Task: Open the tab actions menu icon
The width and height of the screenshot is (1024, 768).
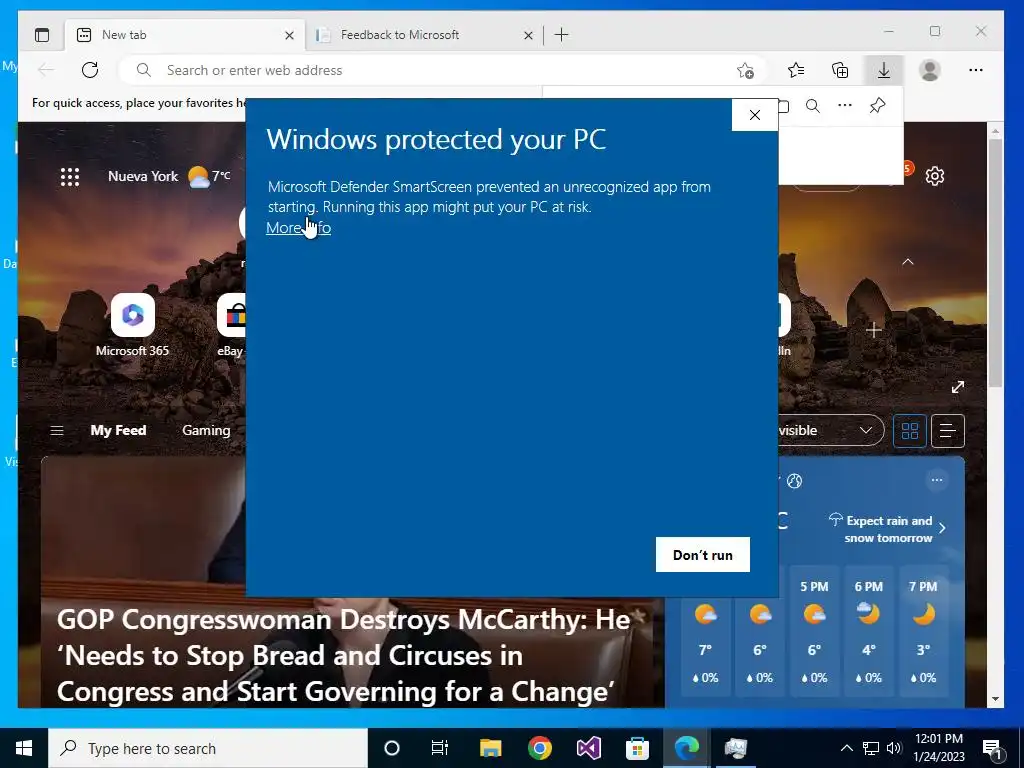Action: 42,35
